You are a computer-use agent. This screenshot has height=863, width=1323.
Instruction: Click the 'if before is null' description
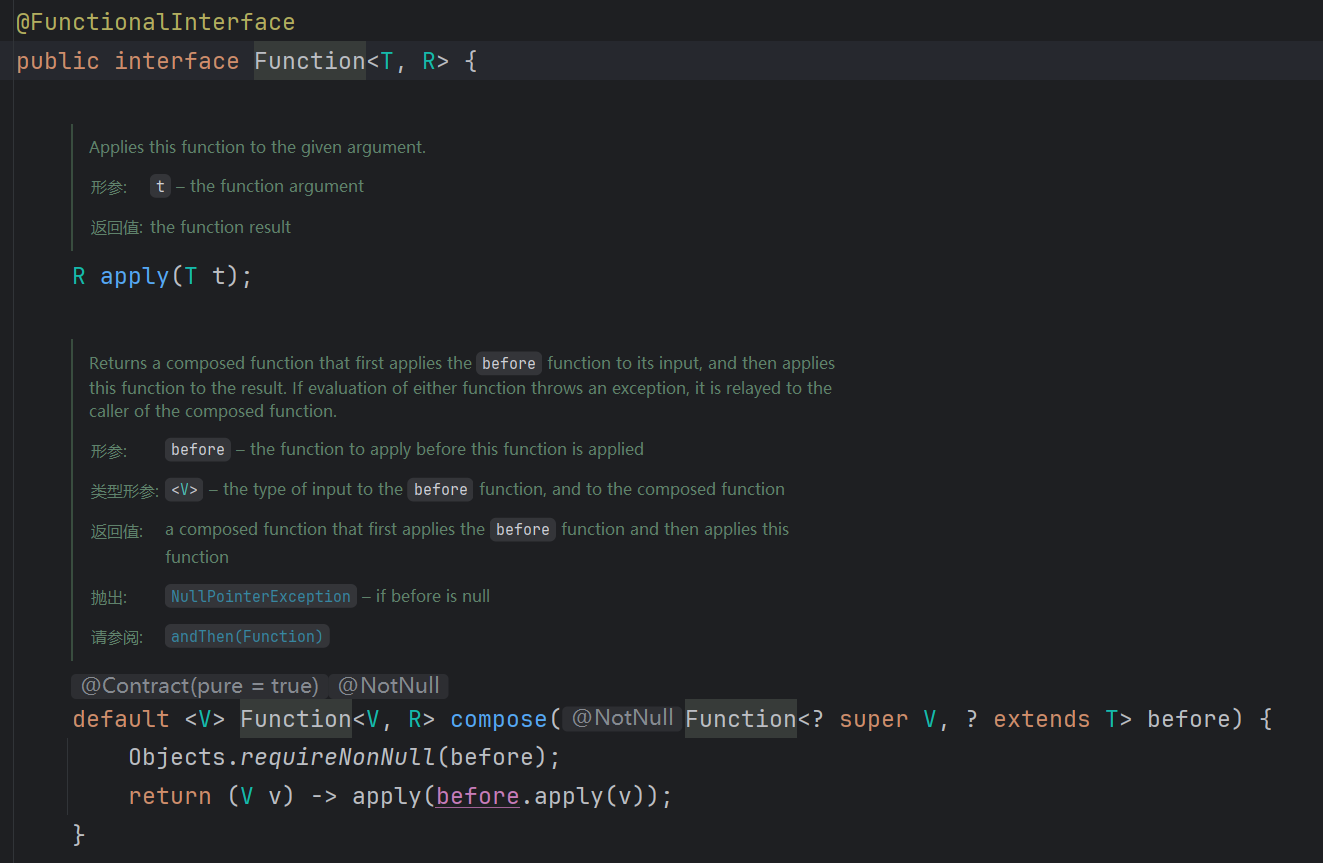[x=433, y=596]
